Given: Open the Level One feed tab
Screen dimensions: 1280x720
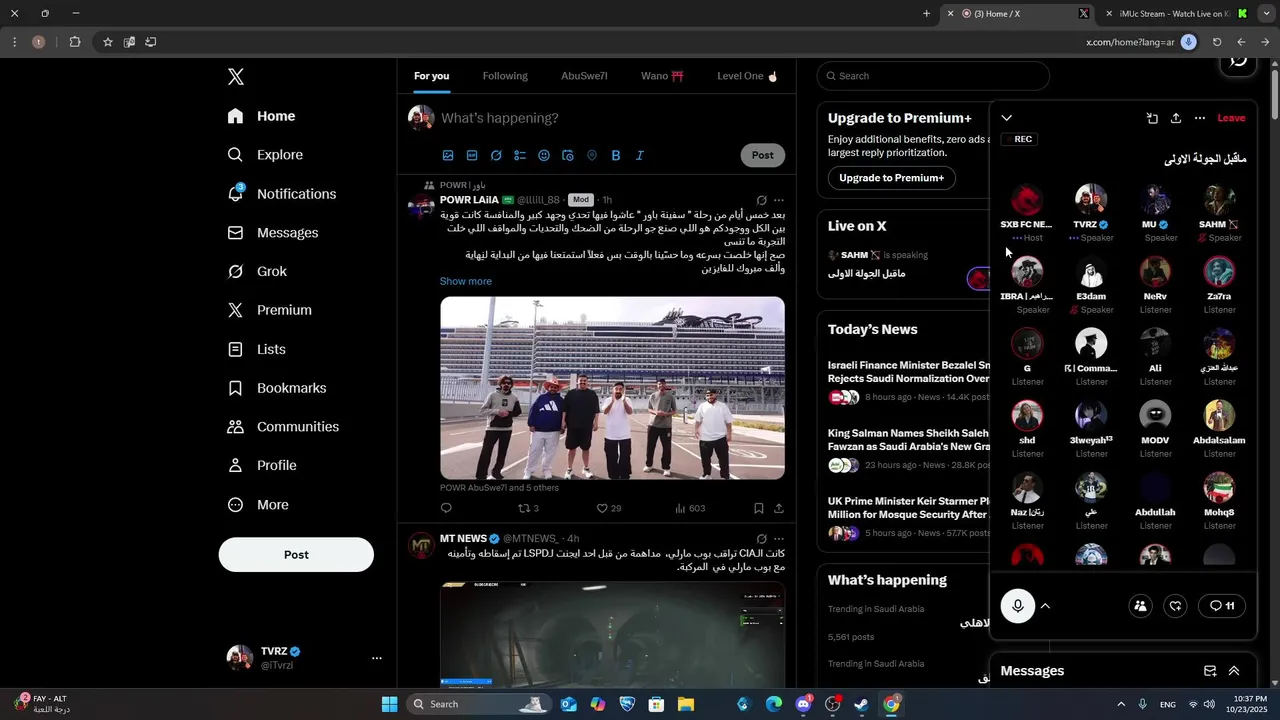Looking at the screenshot, I should tap(747, 76).
